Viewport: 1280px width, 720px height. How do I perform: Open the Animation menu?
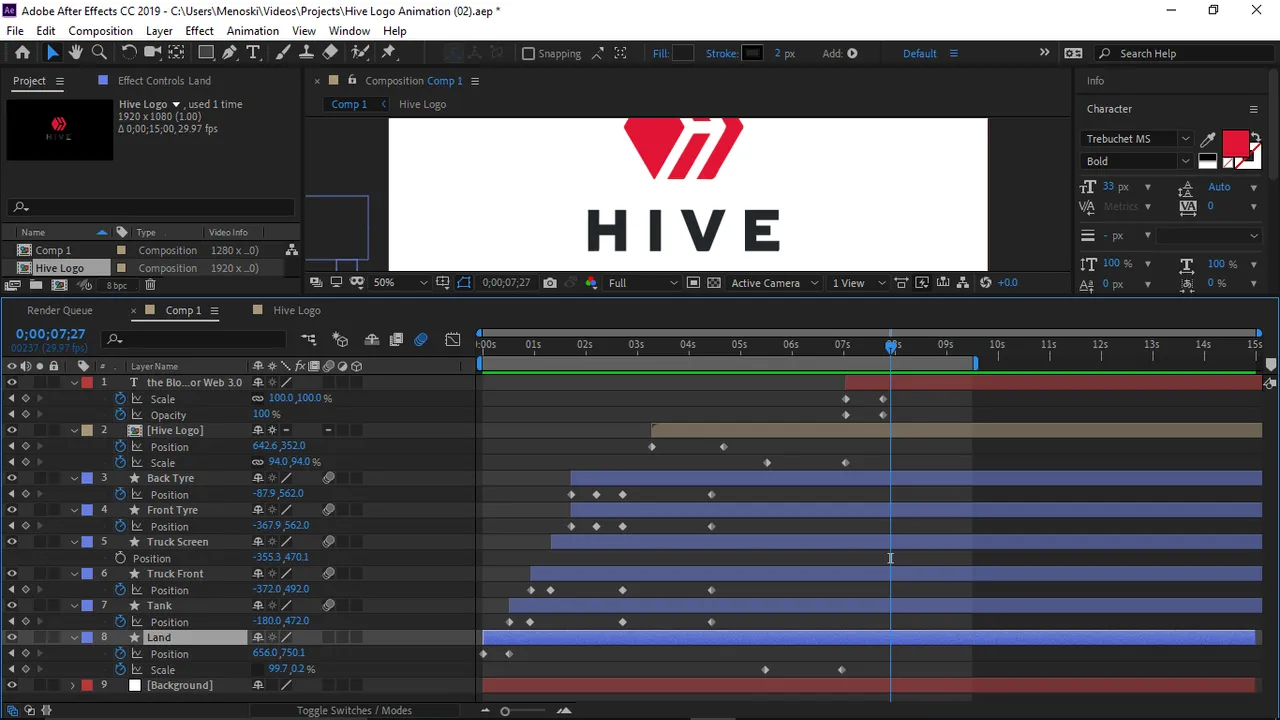(252, 31)
